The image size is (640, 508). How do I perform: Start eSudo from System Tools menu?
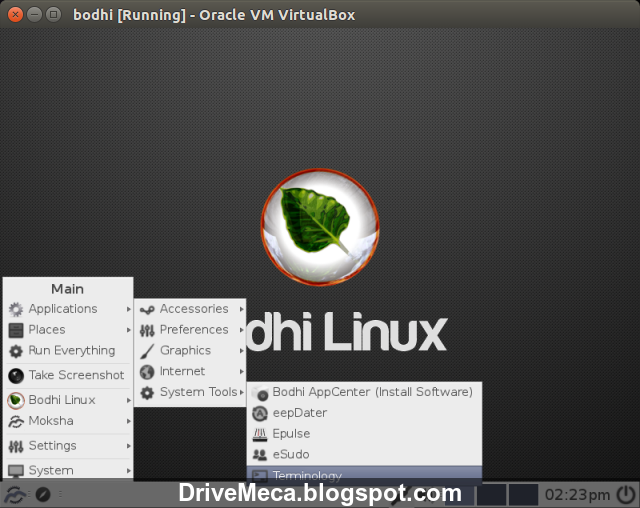tap(364, 455)
